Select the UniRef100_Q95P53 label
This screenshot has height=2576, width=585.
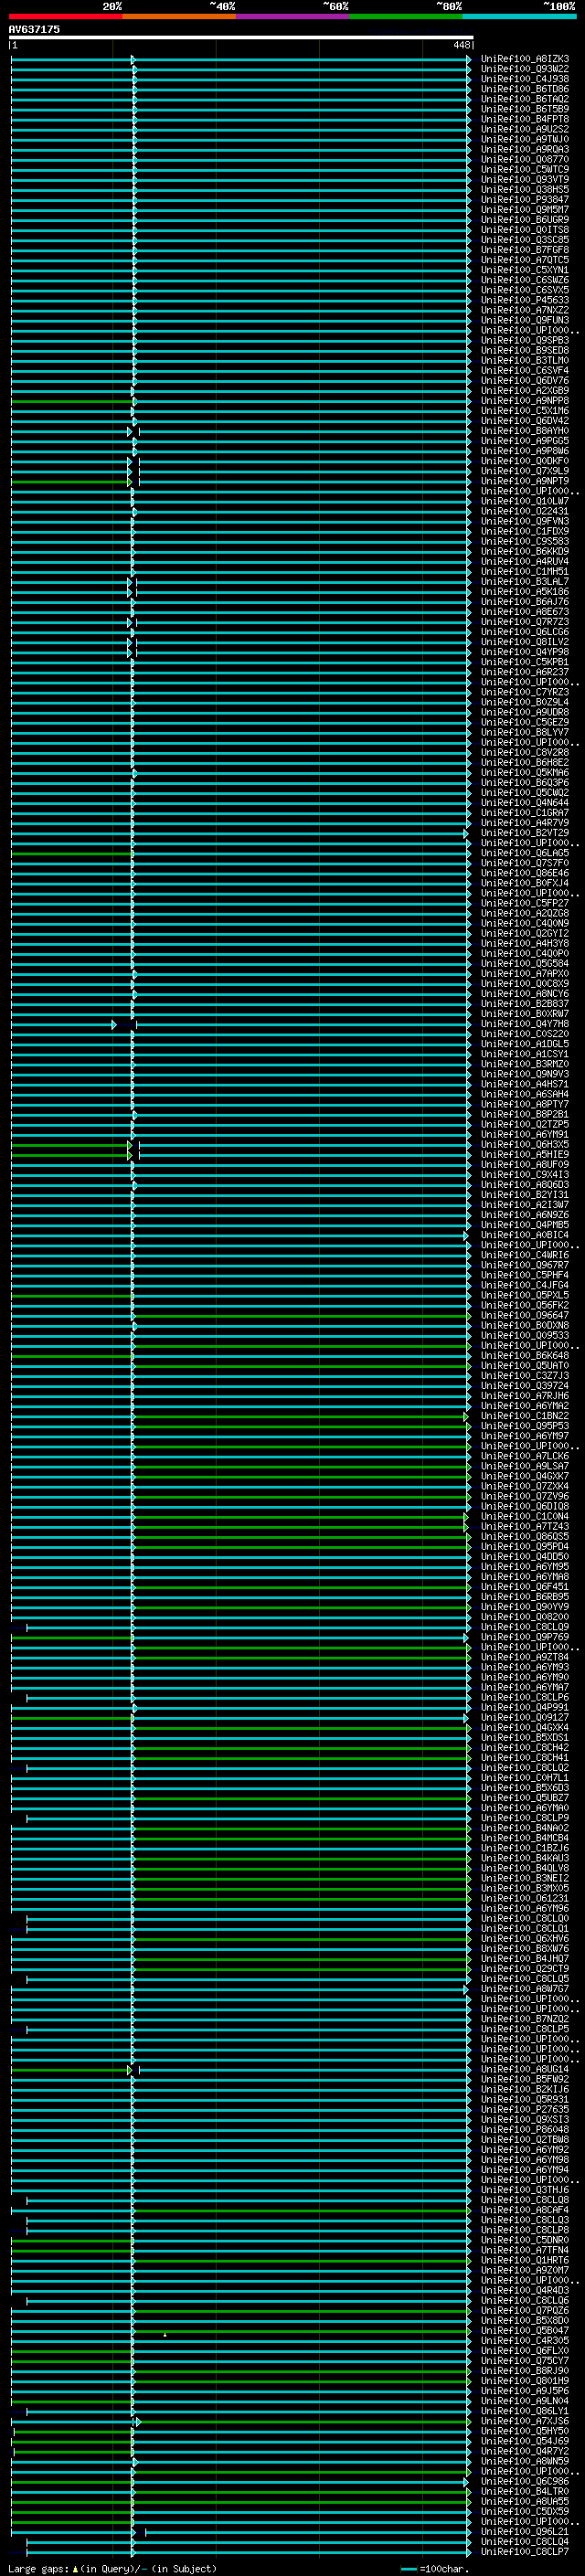[x=525, y=1426]
